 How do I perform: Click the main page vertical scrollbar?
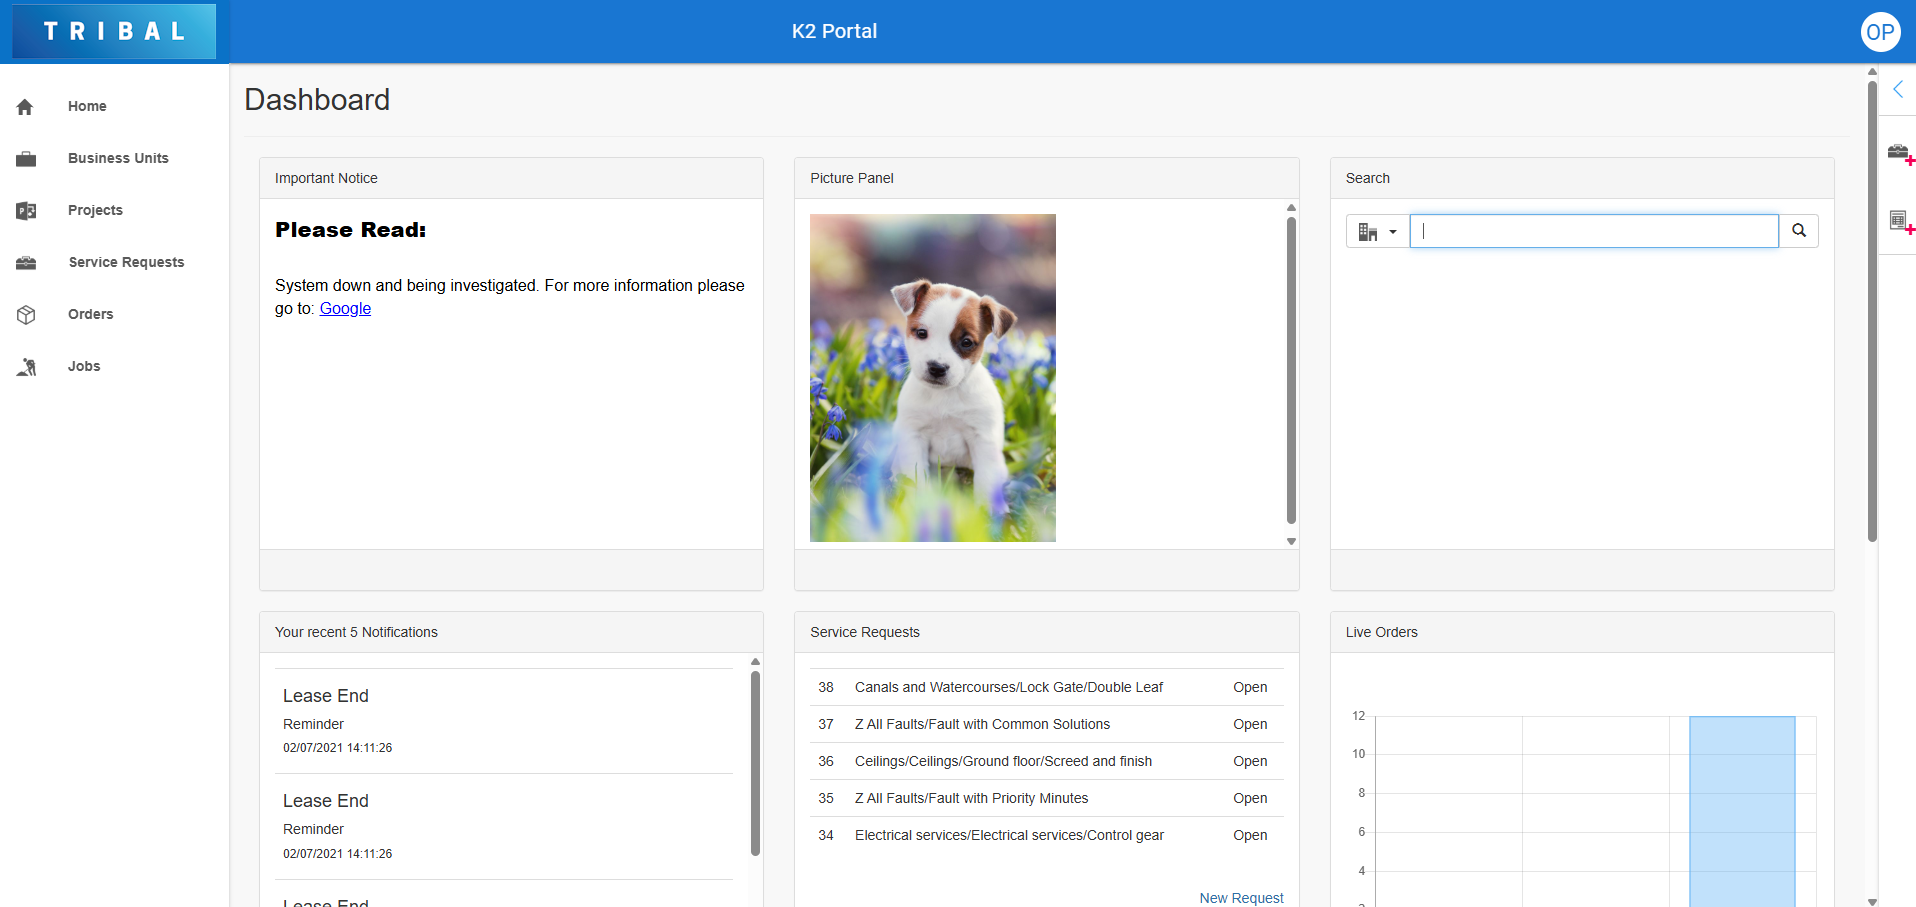point(1872,311)
